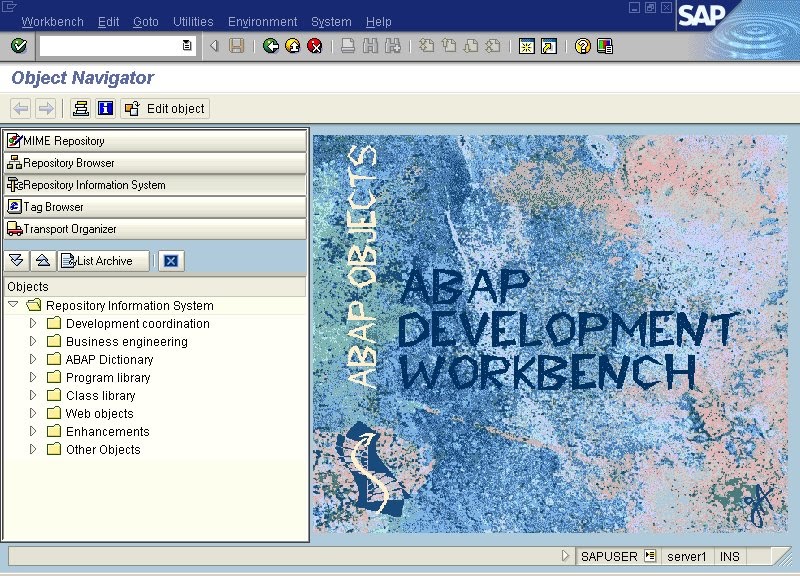Screen dimensions: 800x576
Task: Open the Environment menu
Action: [262, 21]
